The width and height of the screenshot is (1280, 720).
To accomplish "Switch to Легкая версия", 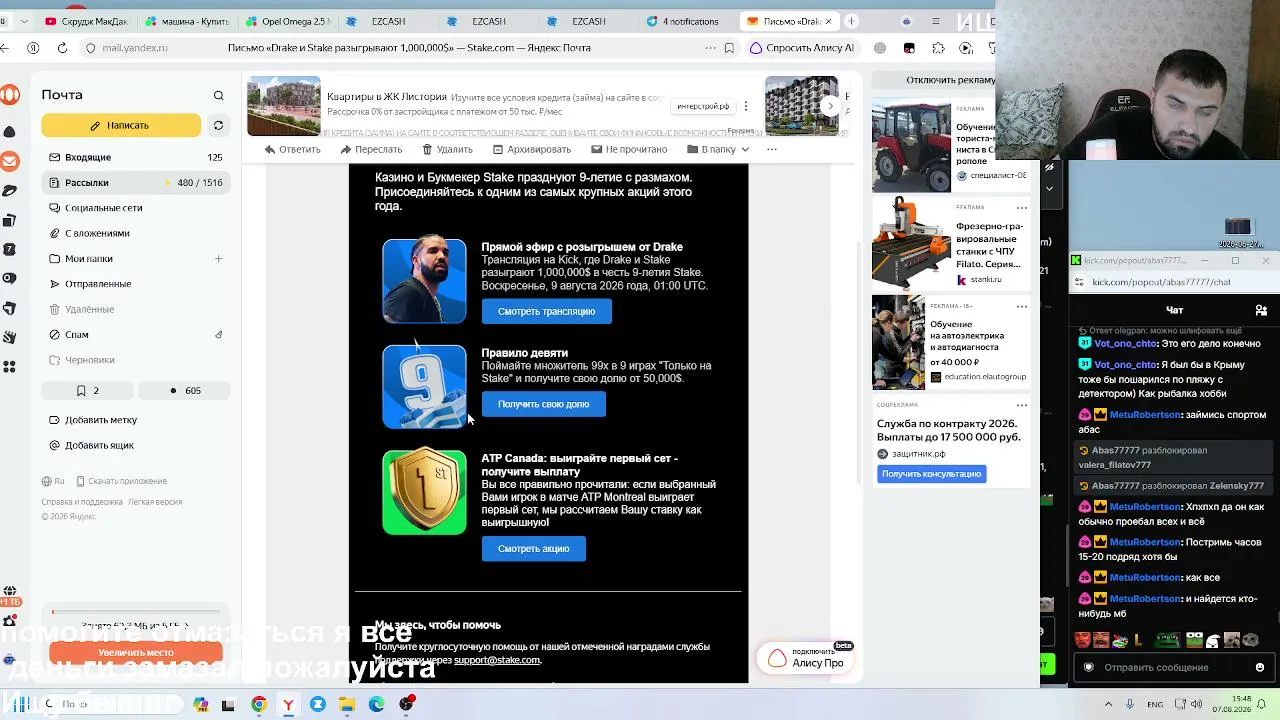I will [x=155, y=502].
